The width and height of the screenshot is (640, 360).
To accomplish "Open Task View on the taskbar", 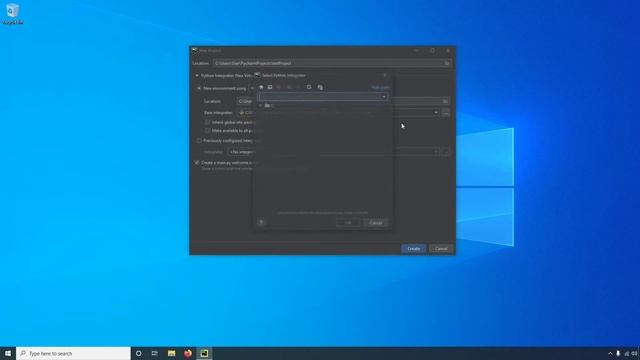I will [x=155, y=353].
